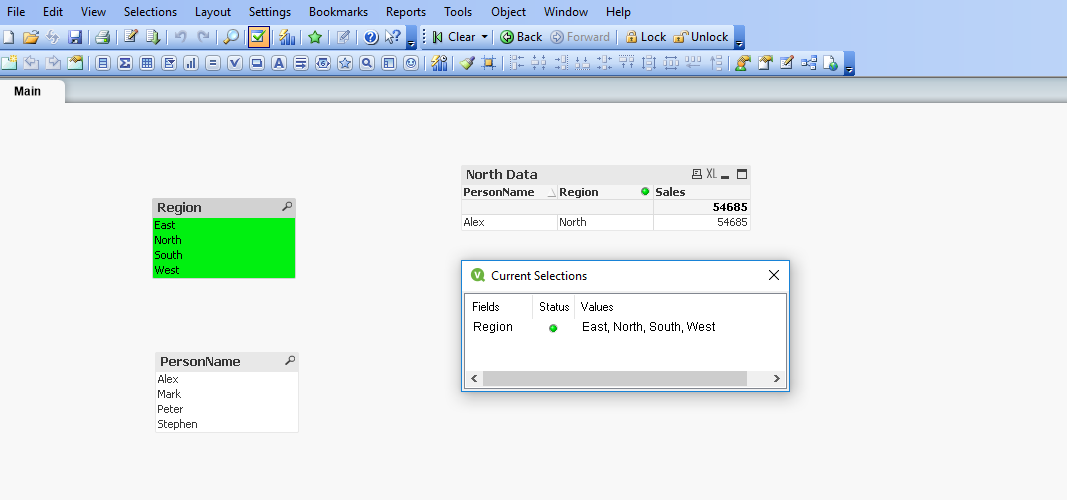Click the Current Selections horizontal scrollbar right arrow
Screen dimensions: 1067x500
click(x=776, y=379)
